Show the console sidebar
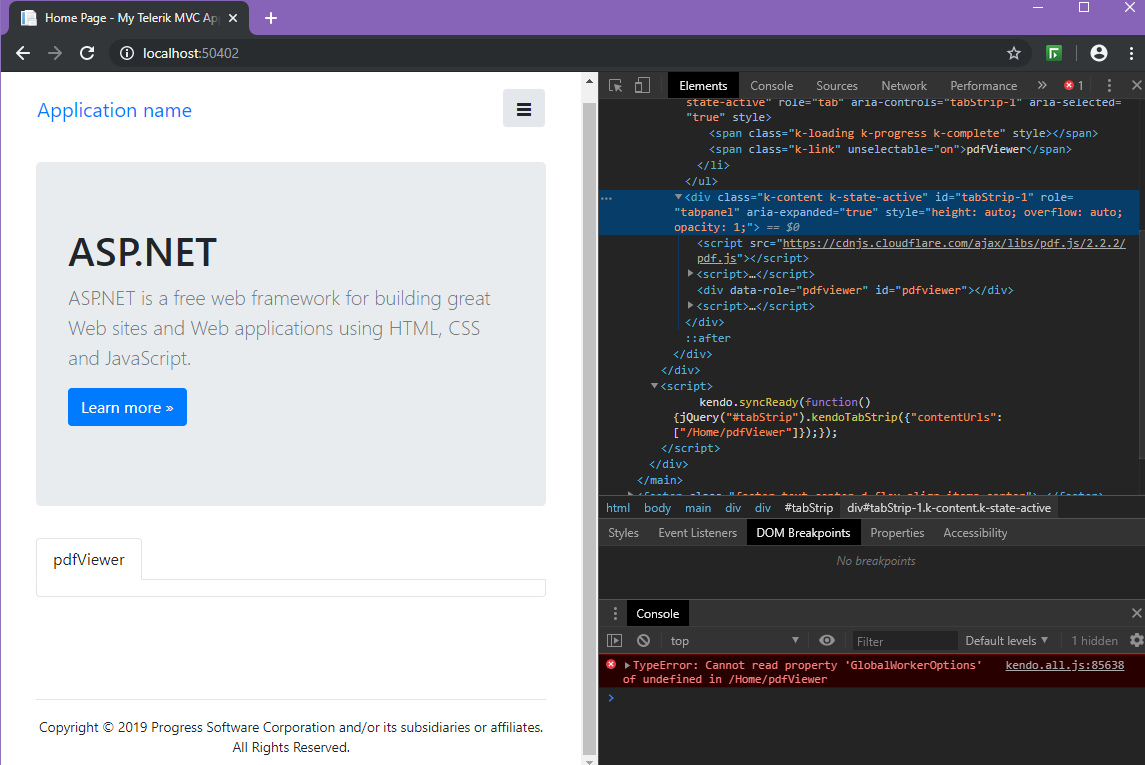This screenshot has height=765, width=1145. tap(615, 640)
